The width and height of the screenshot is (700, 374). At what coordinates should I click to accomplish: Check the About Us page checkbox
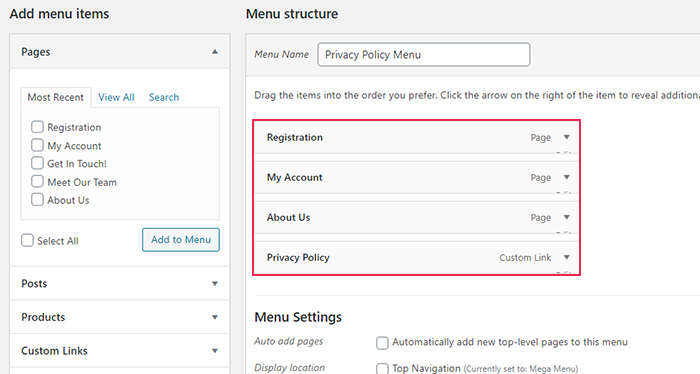tap(38, 199)
